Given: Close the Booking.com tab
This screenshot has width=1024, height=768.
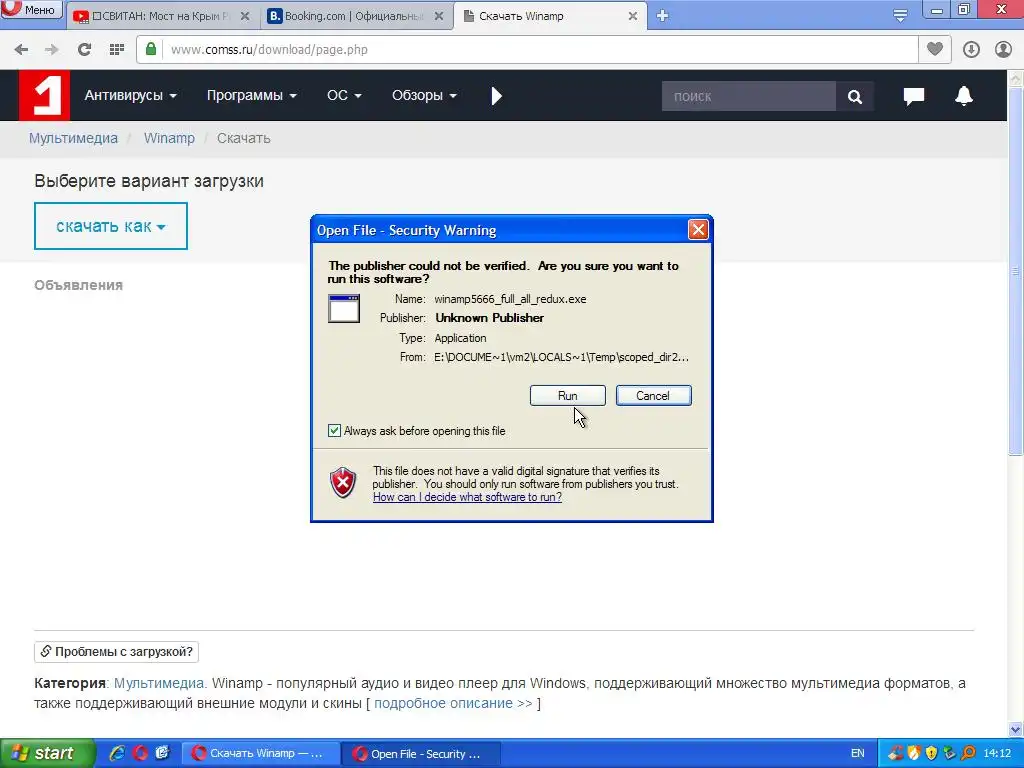Looking at the screenshot, I should 440,16.
